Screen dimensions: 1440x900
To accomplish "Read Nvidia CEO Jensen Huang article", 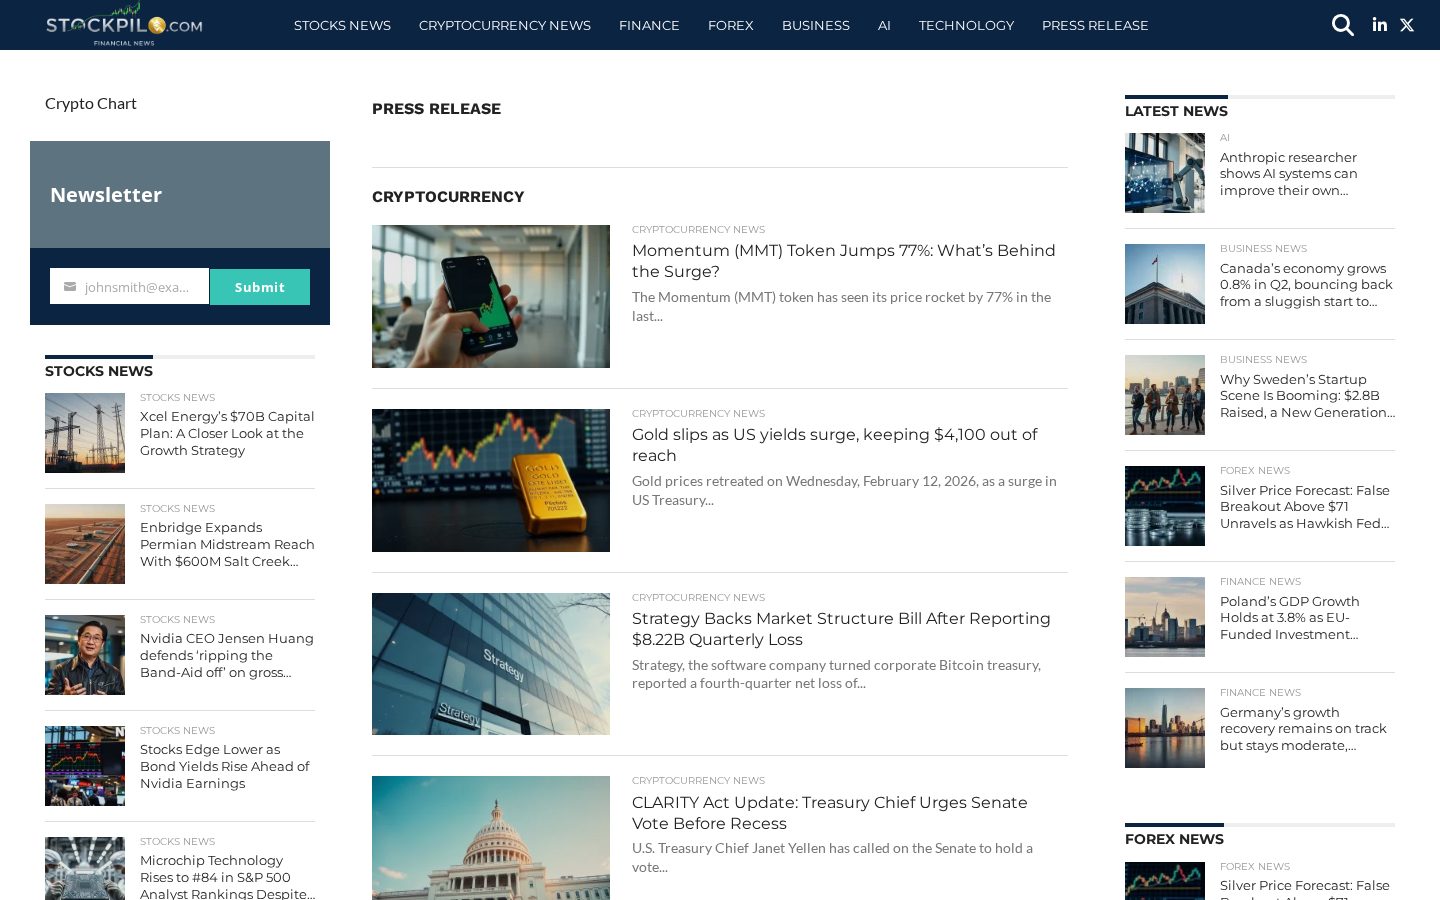I will coord(227,655).
